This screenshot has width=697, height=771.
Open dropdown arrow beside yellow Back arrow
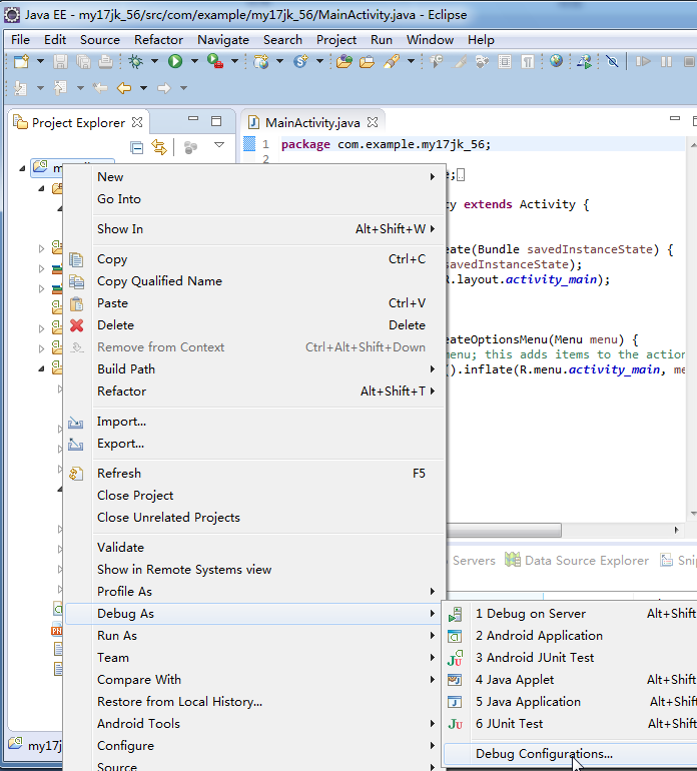pos(144,88)
